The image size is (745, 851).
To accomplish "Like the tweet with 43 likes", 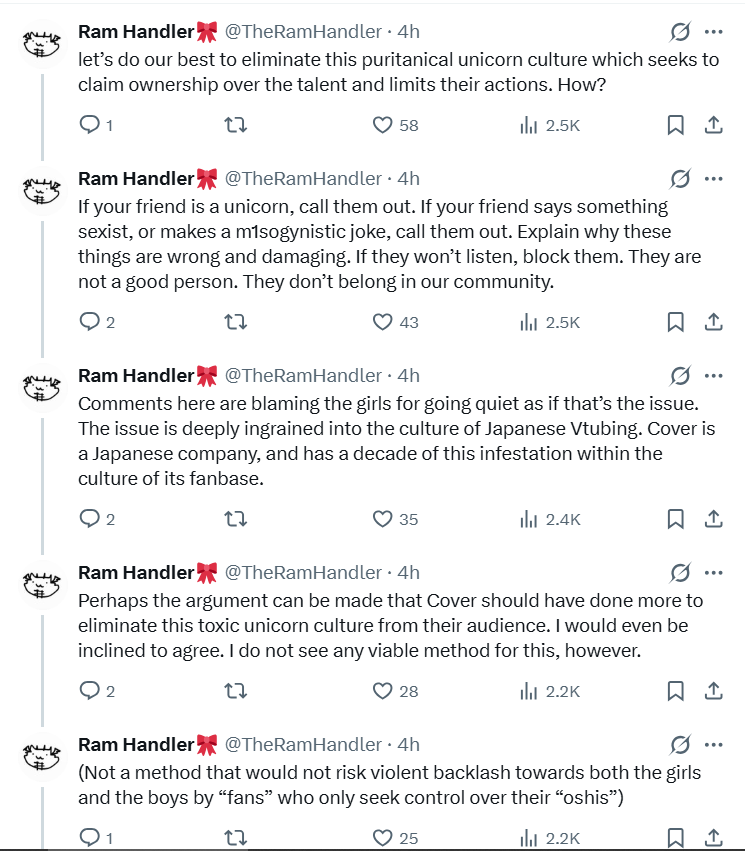I will pos(382,322).
